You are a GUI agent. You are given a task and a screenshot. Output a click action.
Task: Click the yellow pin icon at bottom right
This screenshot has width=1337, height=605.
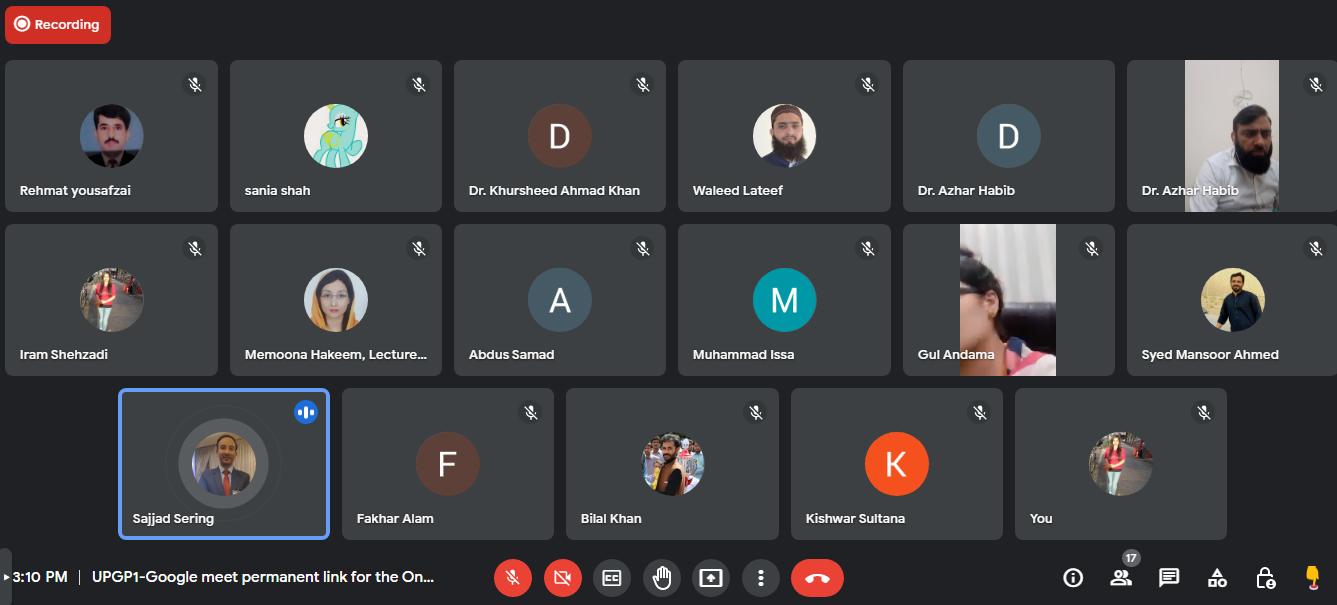tap(1313, 577)
